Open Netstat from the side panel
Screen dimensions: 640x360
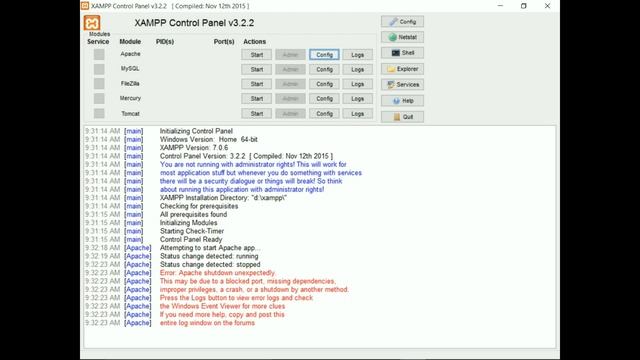tap(402, 37)
